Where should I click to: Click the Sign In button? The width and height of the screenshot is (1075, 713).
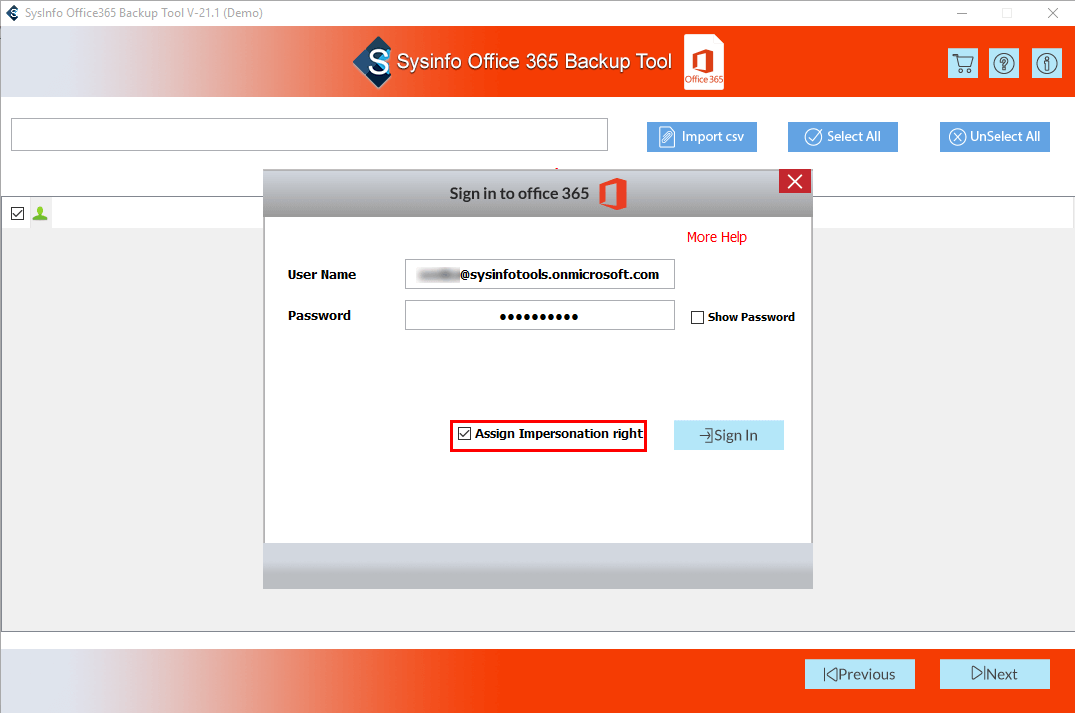click(x=728, y=435)
